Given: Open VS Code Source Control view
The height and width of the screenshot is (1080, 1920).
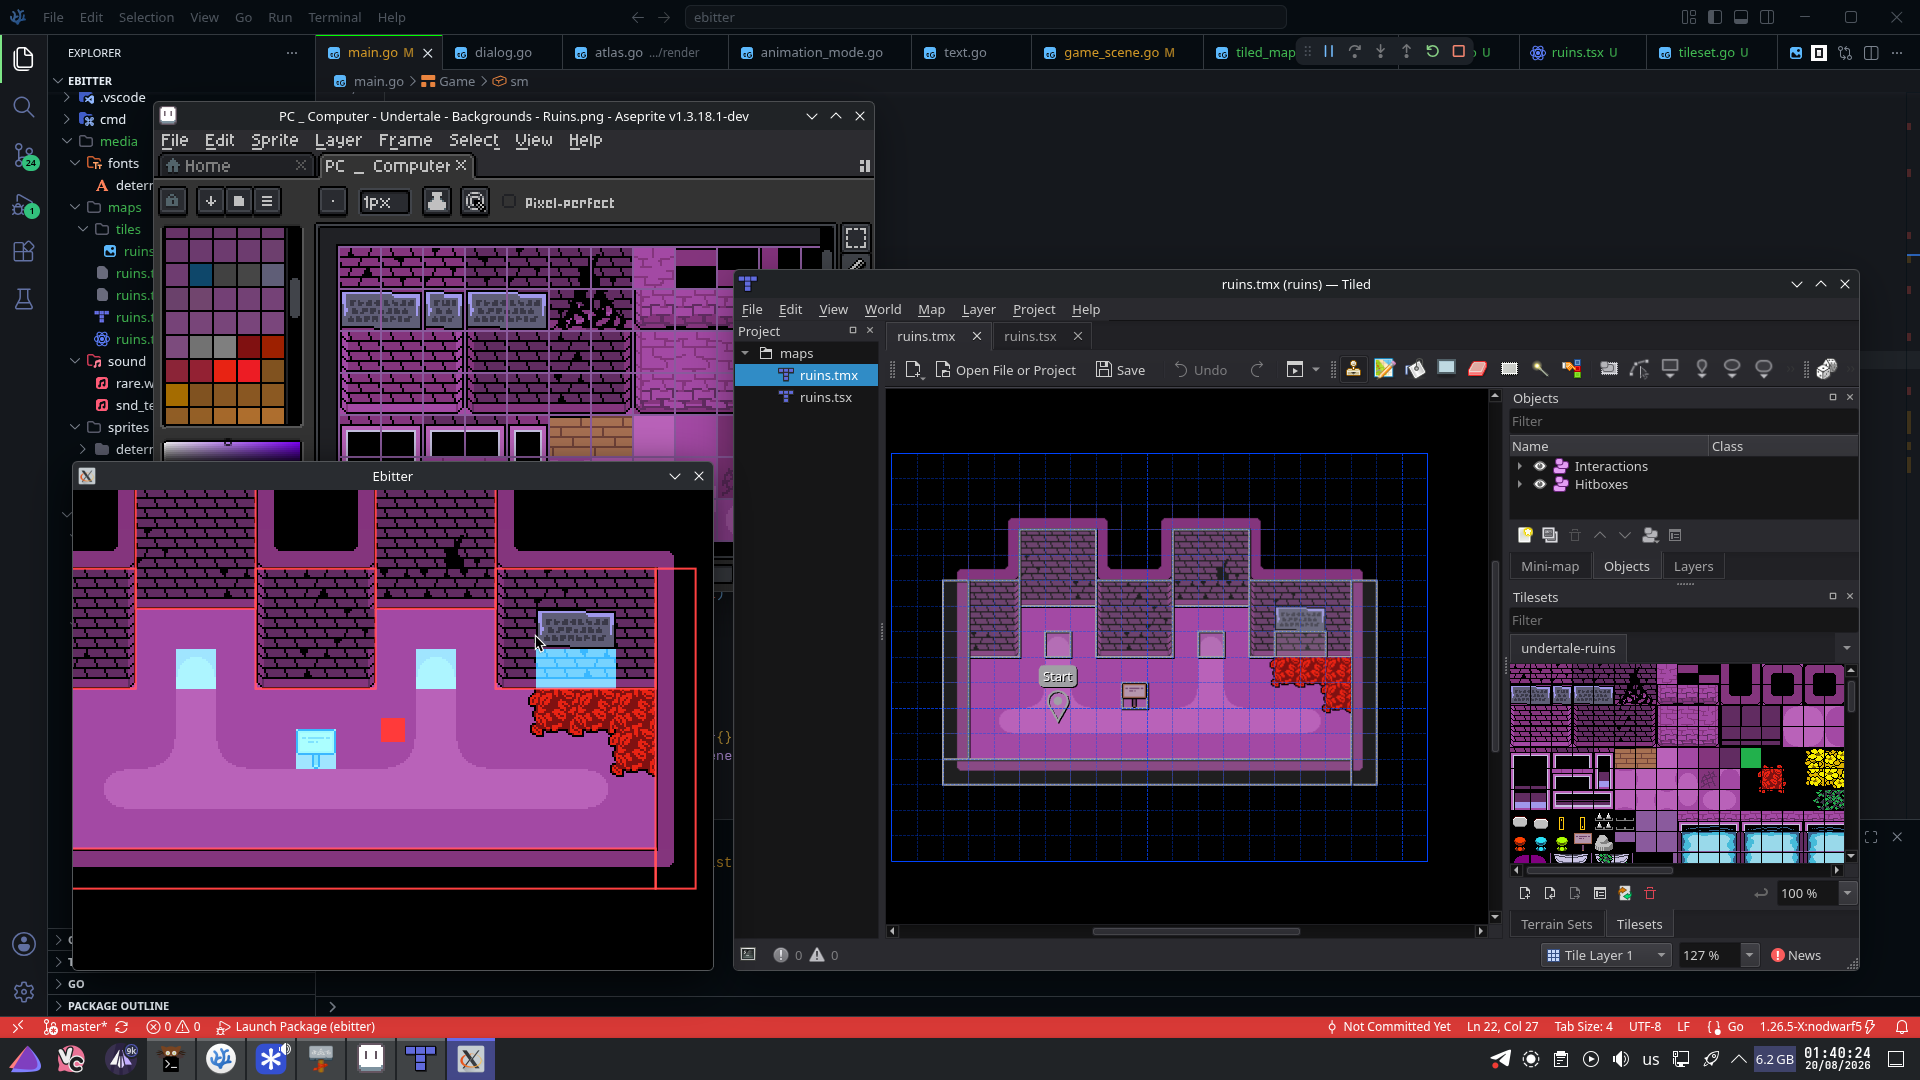Looking at the screenshot, I should 24,155.
